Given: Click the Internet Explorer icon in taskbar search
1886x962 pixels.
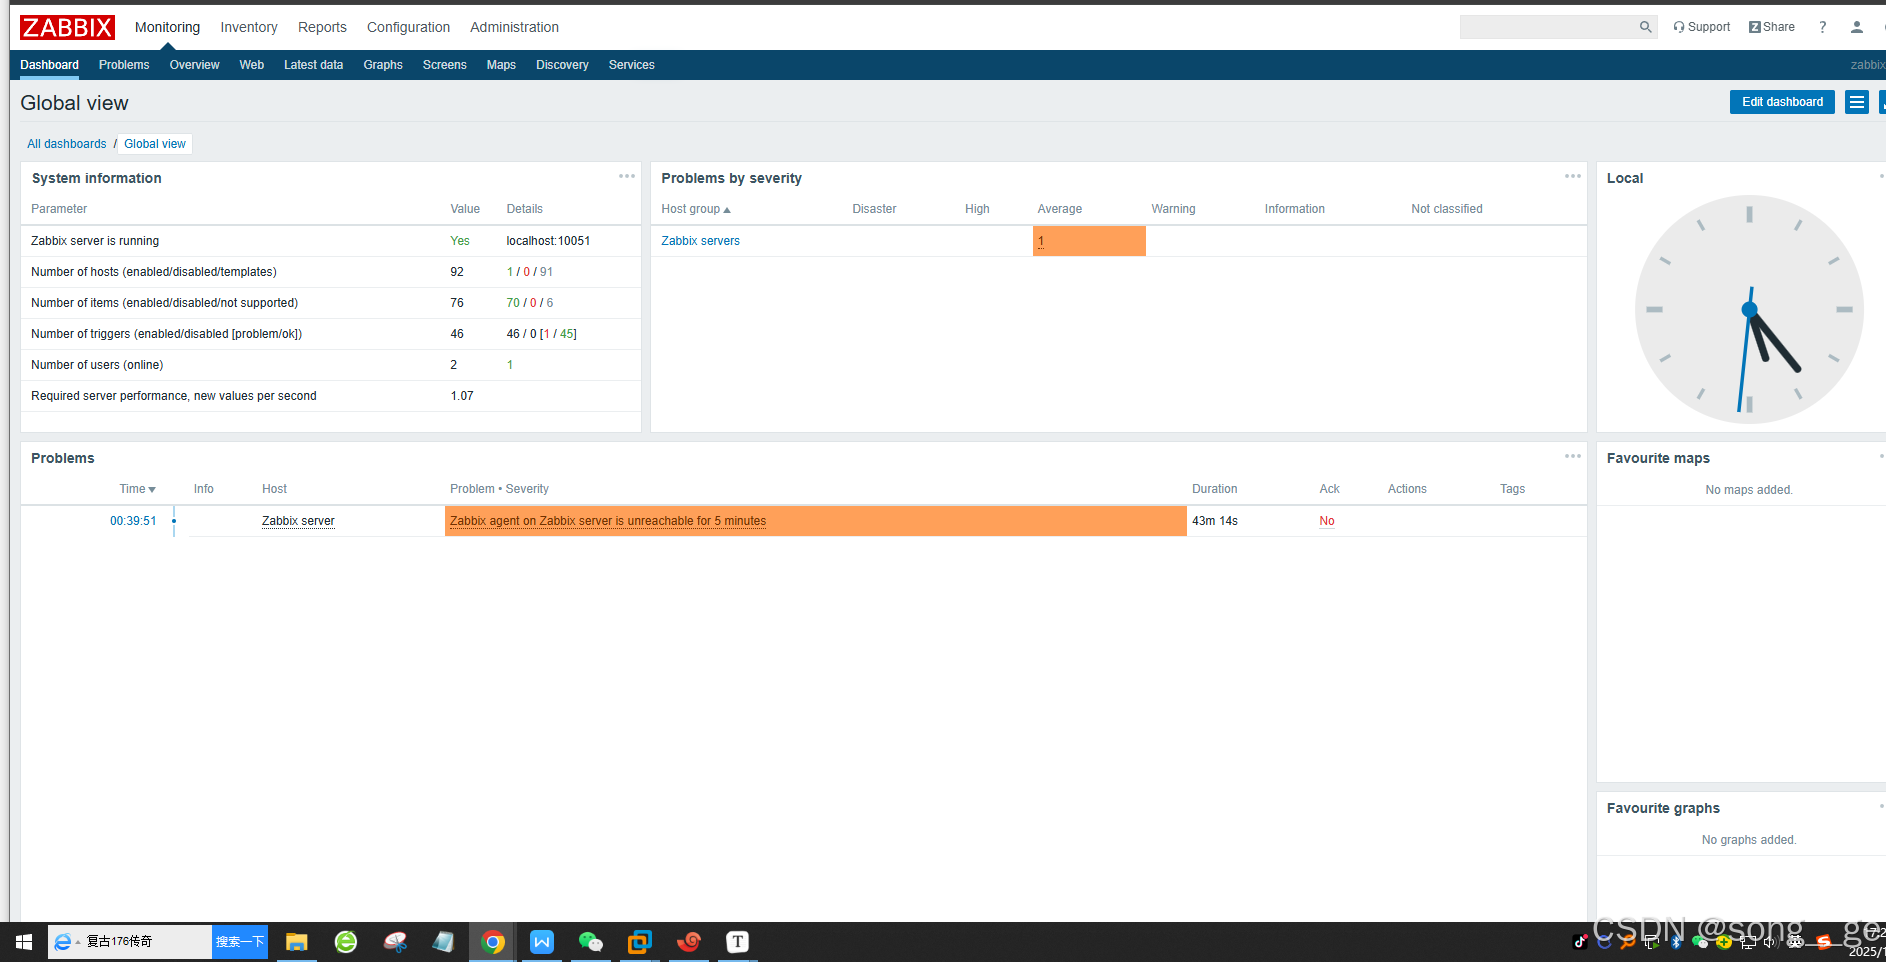Looking at the screenshot, I should point(63,942).
